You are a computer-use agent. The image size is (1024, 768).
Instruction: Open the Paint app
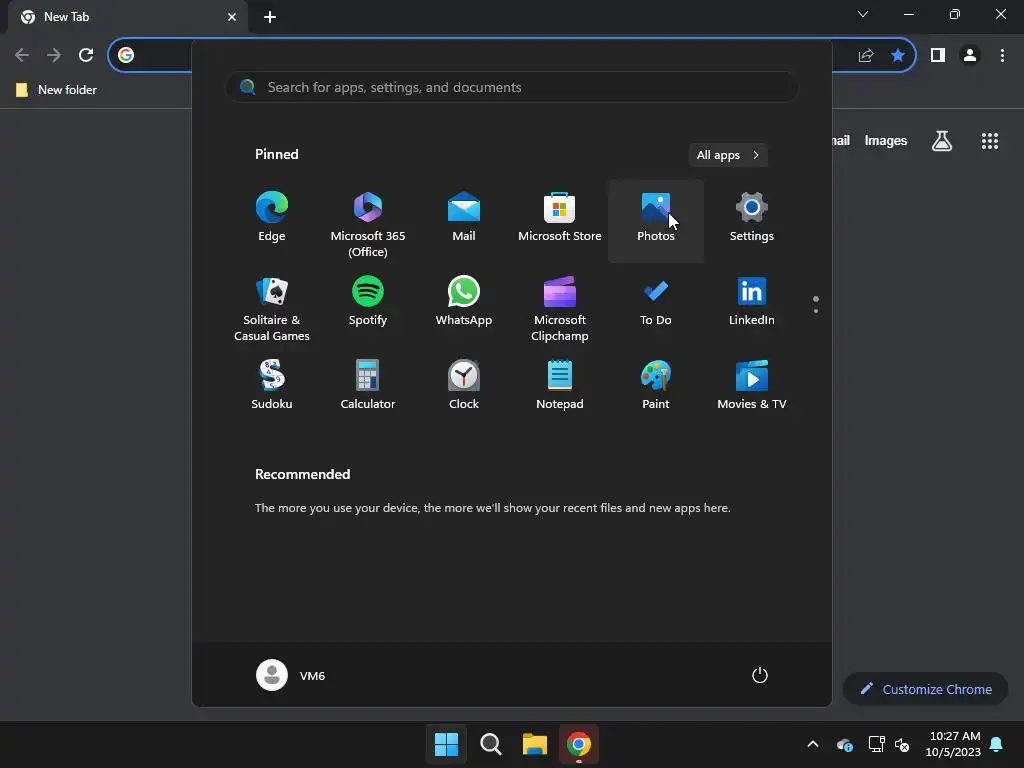656,387
